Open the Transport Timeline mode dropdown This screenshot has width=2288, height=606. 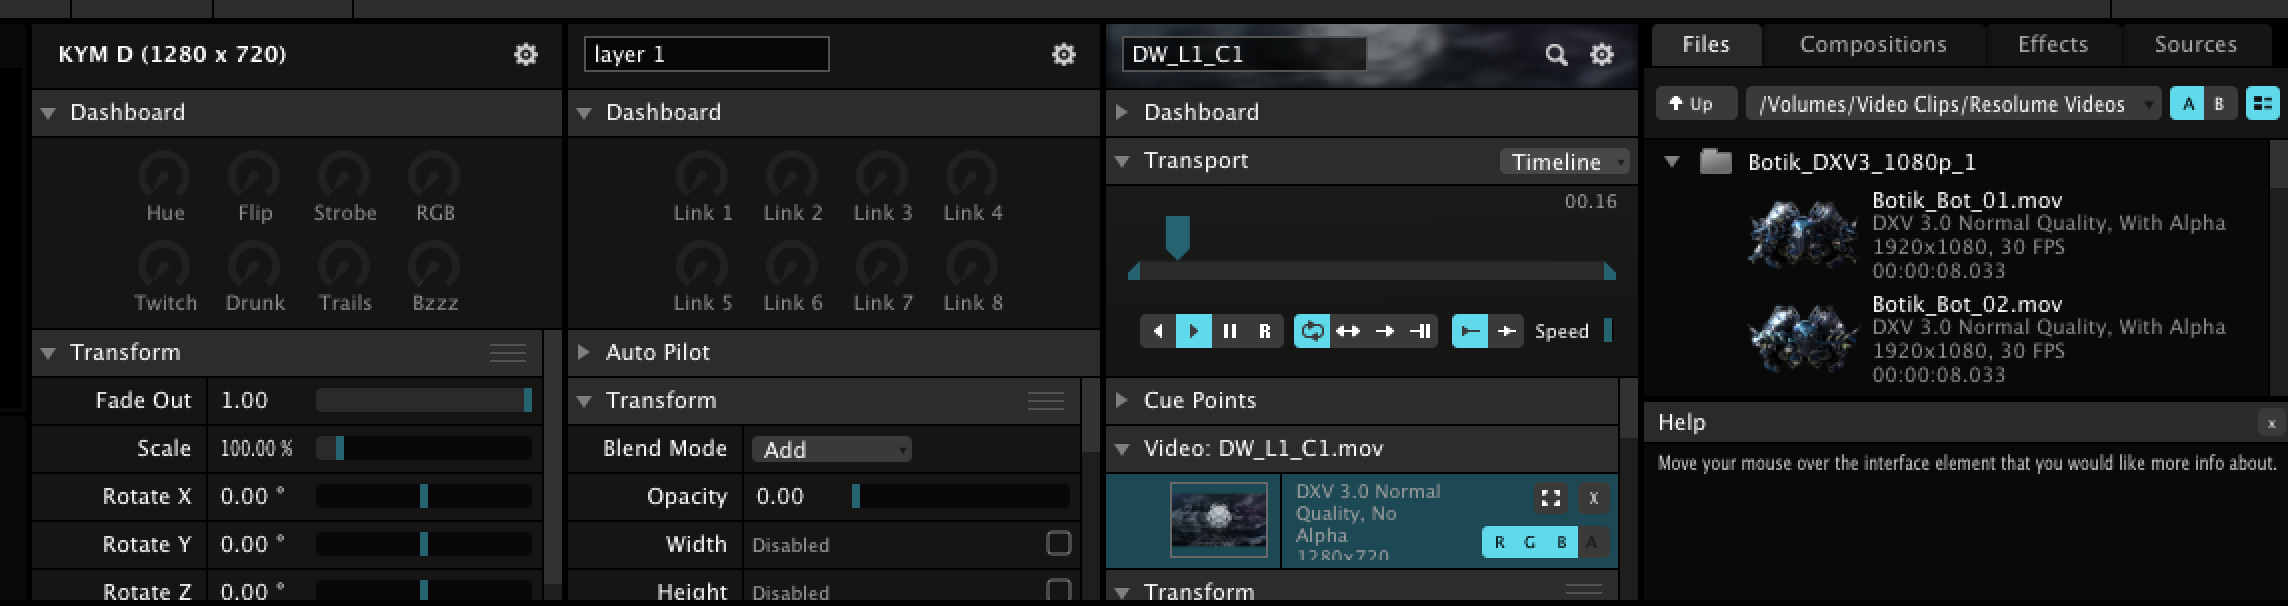pos(1564,162)
